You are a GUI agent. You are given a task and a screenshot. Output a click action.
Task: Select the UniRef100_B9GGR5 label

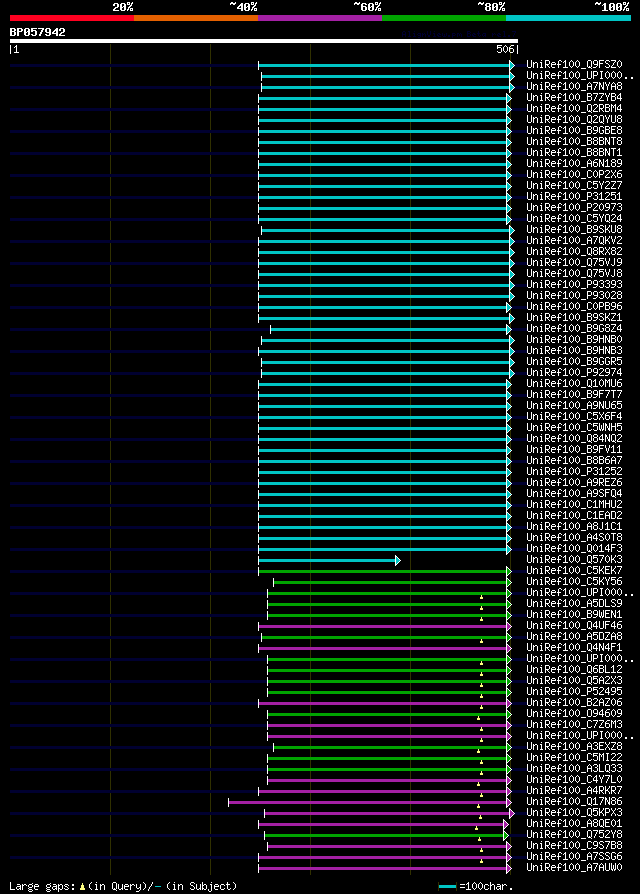574,361
